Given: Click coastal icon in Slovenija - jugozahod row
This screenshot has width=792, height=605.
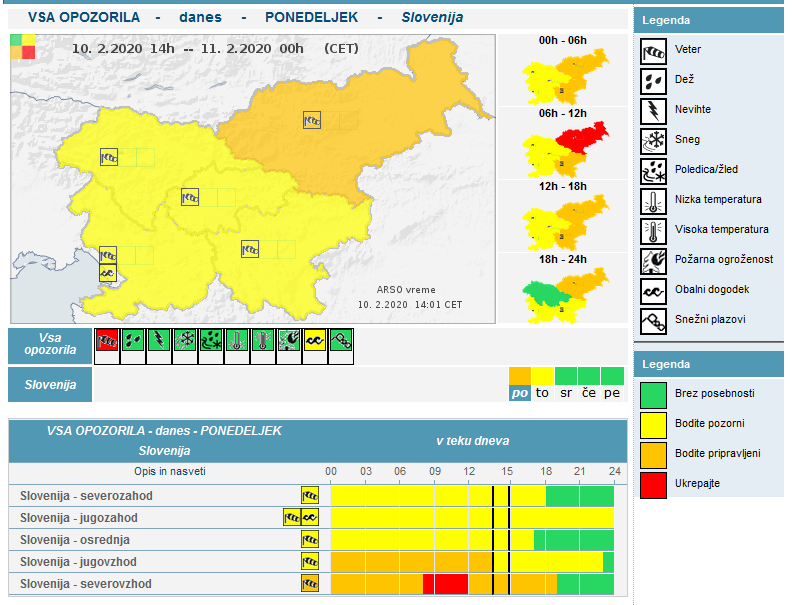Looking at the screenshot, I should click(x=310, y=518).
